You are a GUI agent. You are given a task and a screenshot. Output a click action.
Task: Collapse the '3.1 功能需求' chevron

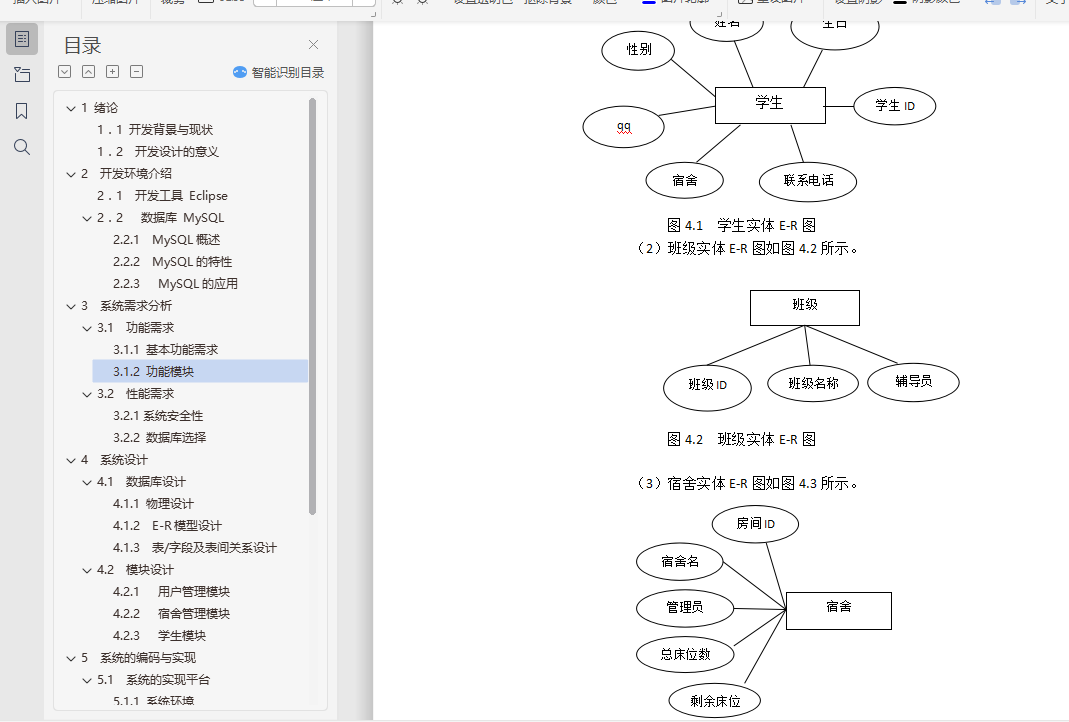coord(87,329)
